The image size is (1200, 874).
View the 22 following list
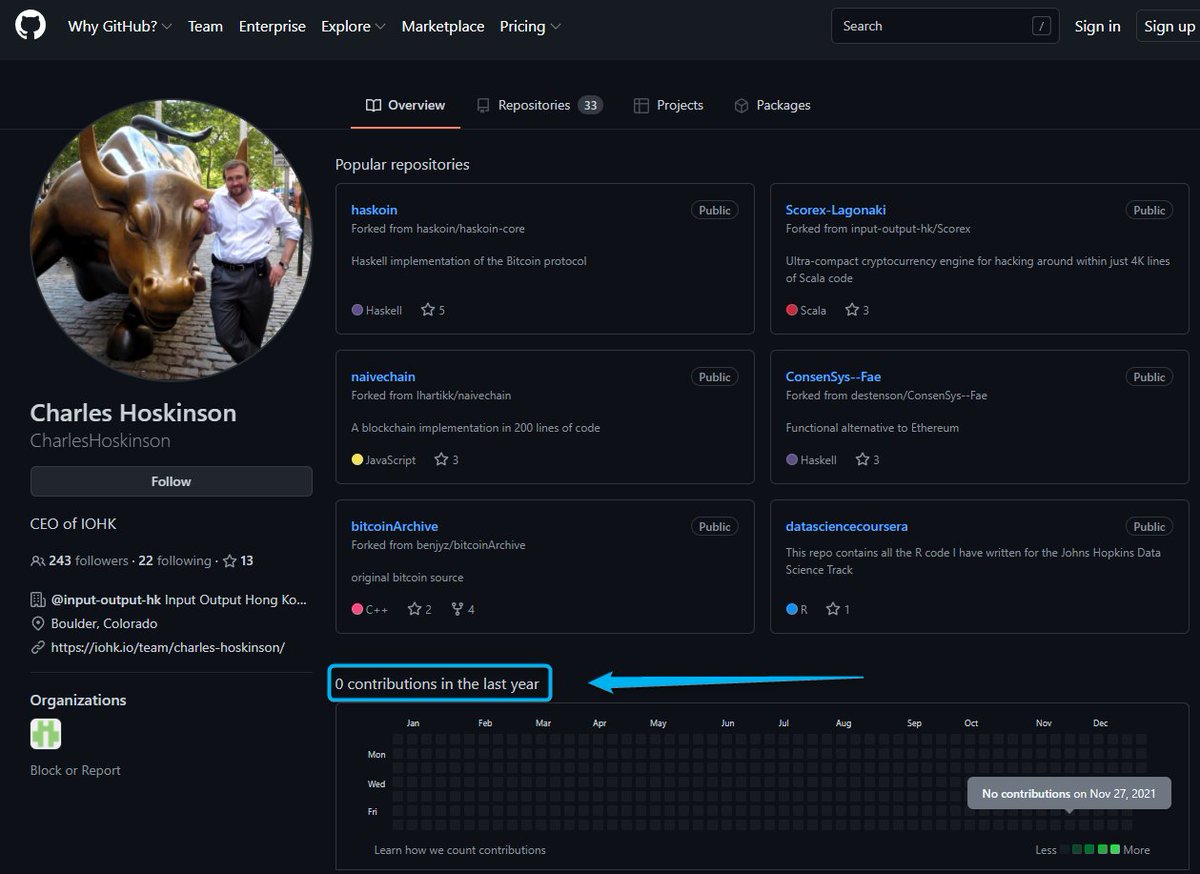[x=175, y=561]
